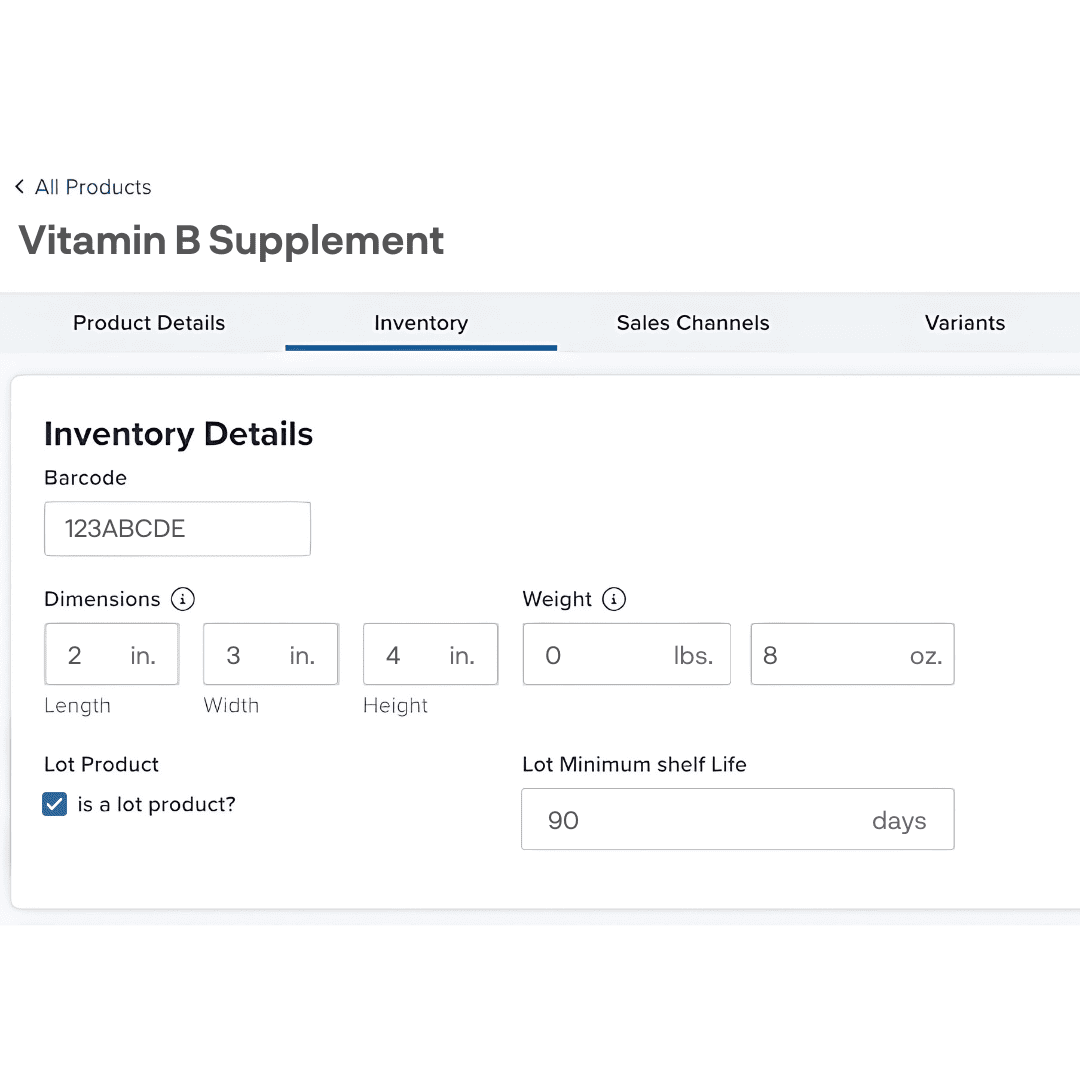Click the weight pounds (lbs.) field
Image resolution: width=1080 pixels, height=1080 pixels.
tap(626, 655)
